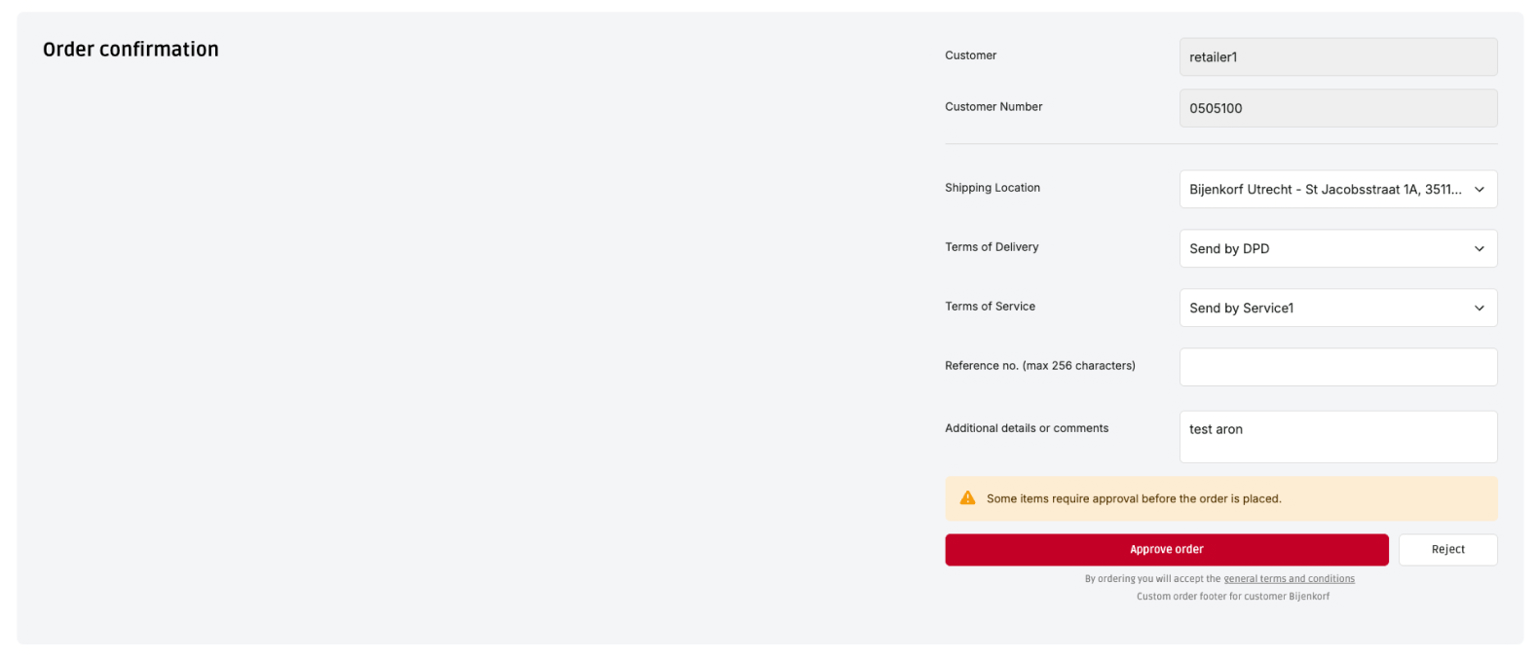This screenshot has height=657, width=1536.
Task: Click the Customer Number field showing 0505100
Action: 1338,108
